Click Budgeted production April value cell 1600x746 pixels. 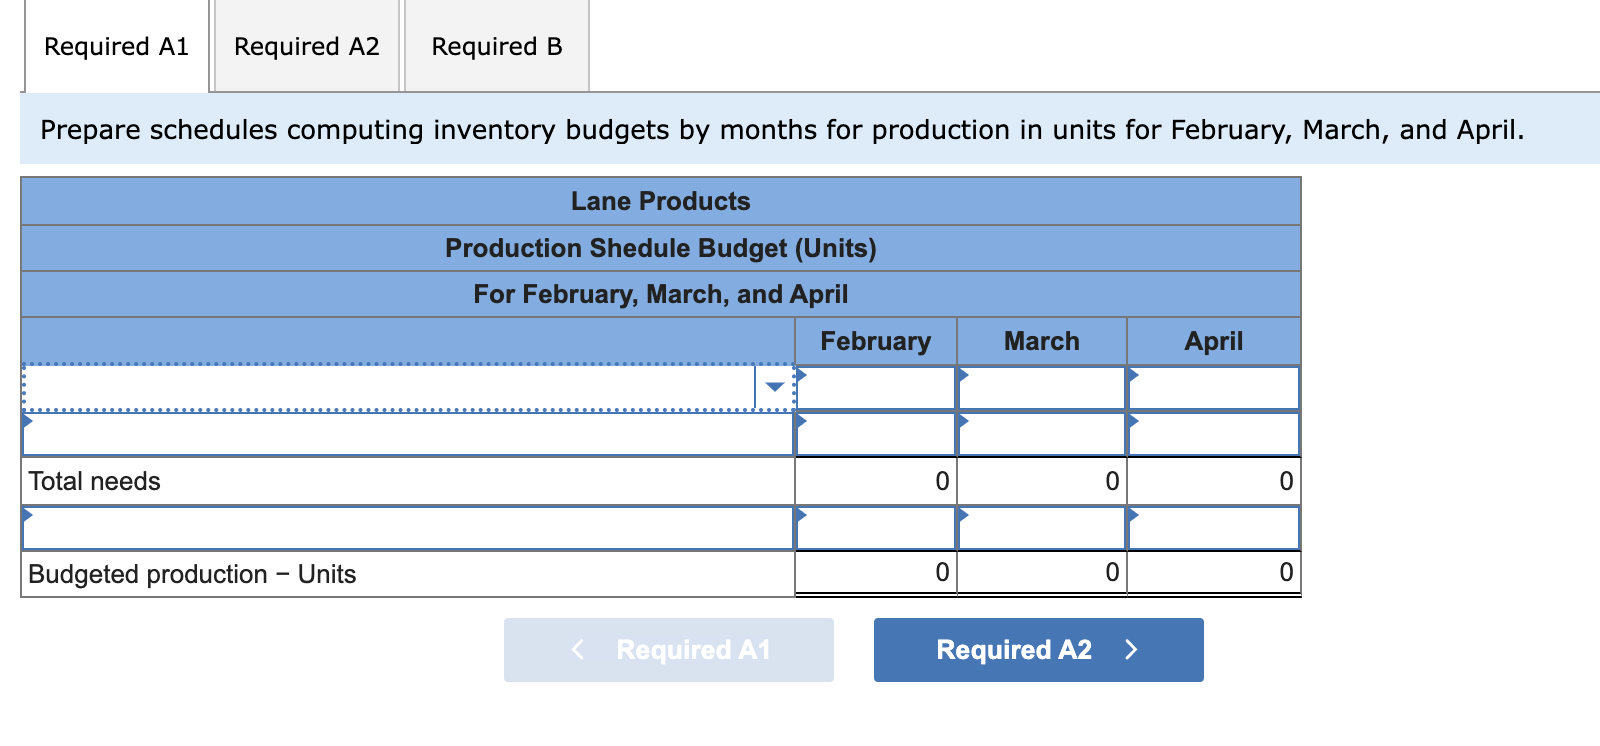click(x=1214, y=573)
